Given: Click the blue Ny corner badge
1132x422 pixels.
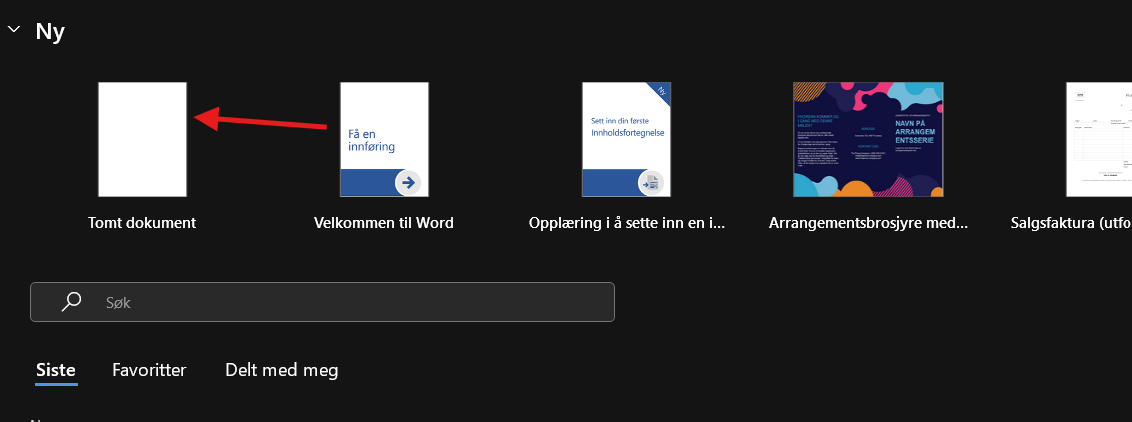Looking at the screenshot, I should (x=659, y=92).
